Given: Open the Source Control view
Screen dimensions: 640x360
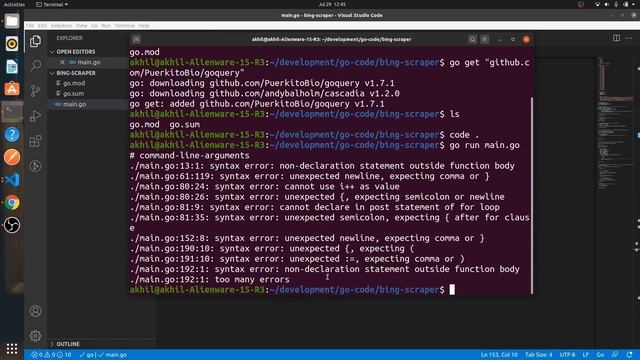Looking at the screenshot, I should coord(36,91).
